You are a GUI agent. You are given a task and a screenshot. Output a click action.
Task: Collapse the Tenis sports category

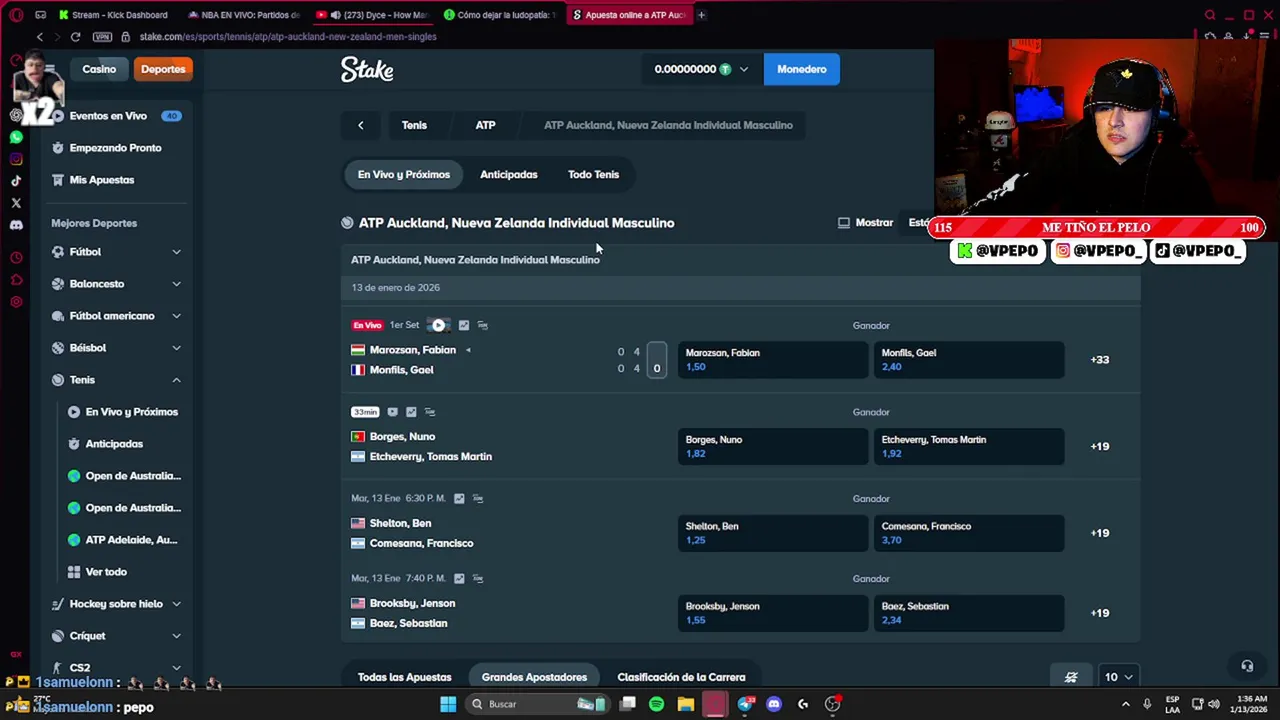[x=176, y=380]
